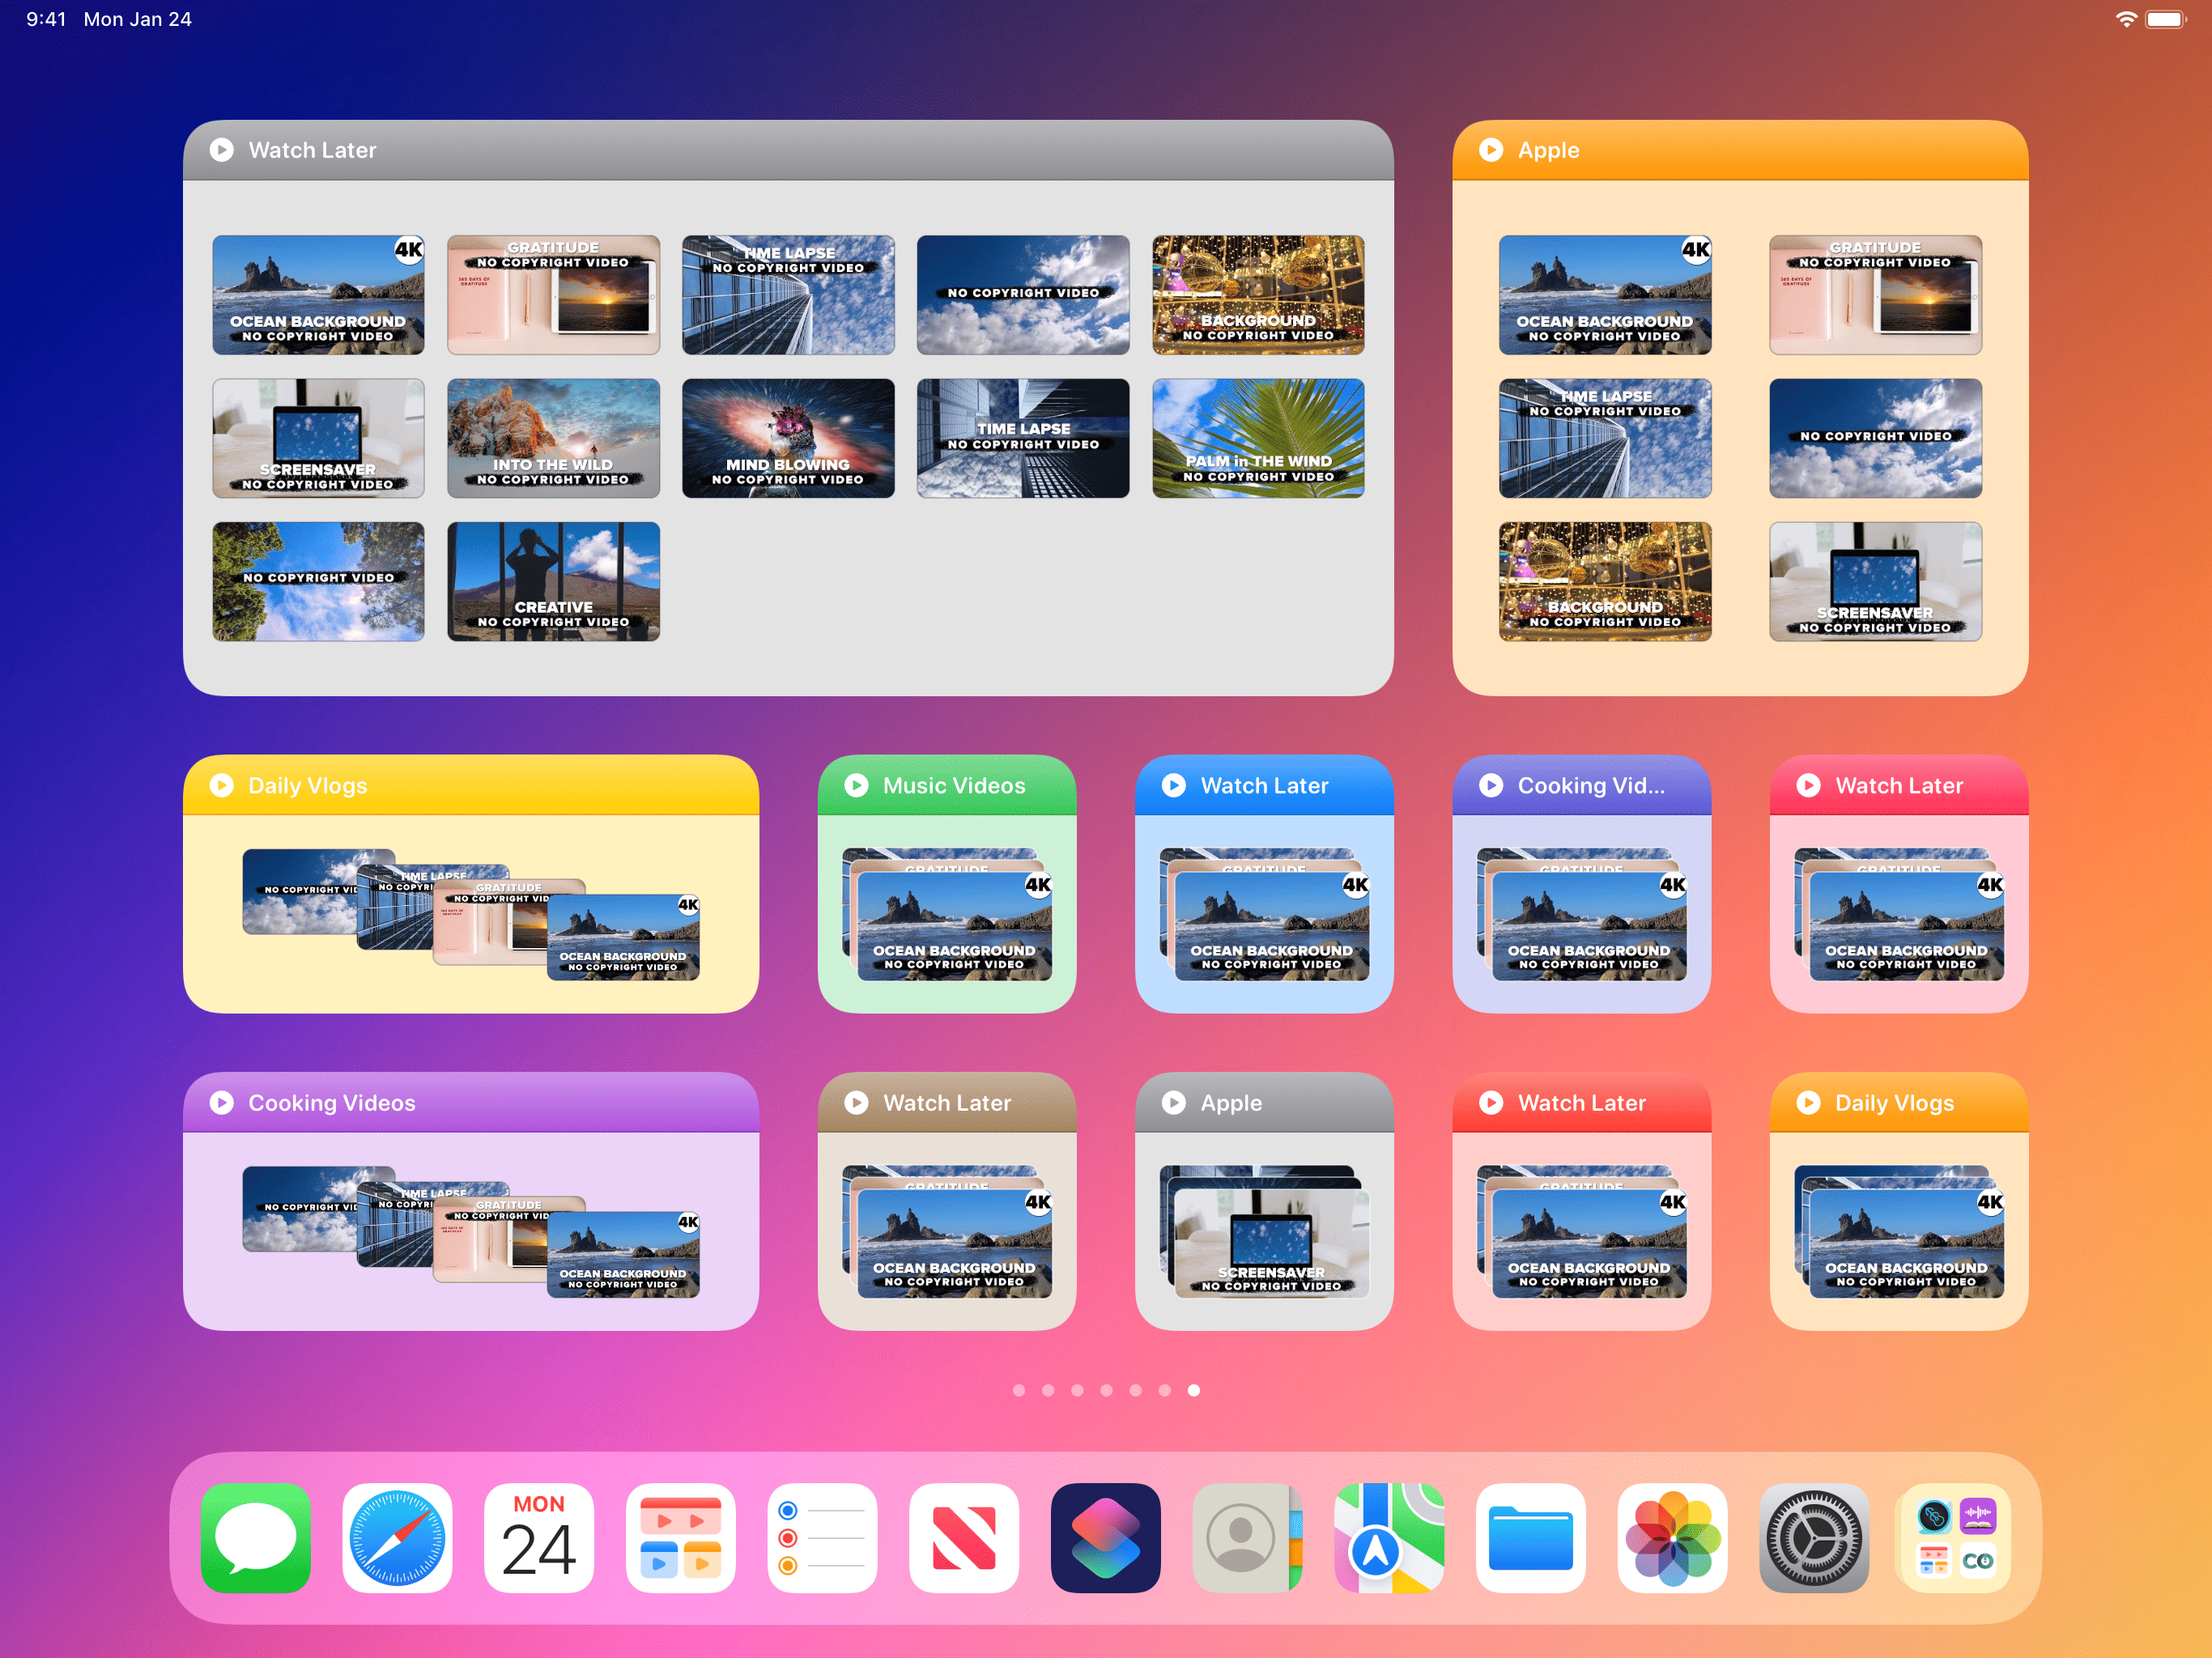Screen dimensions: 2212x1658
Task: Open the yellow Daily Vlogs widget title
Action: [307, 785]
